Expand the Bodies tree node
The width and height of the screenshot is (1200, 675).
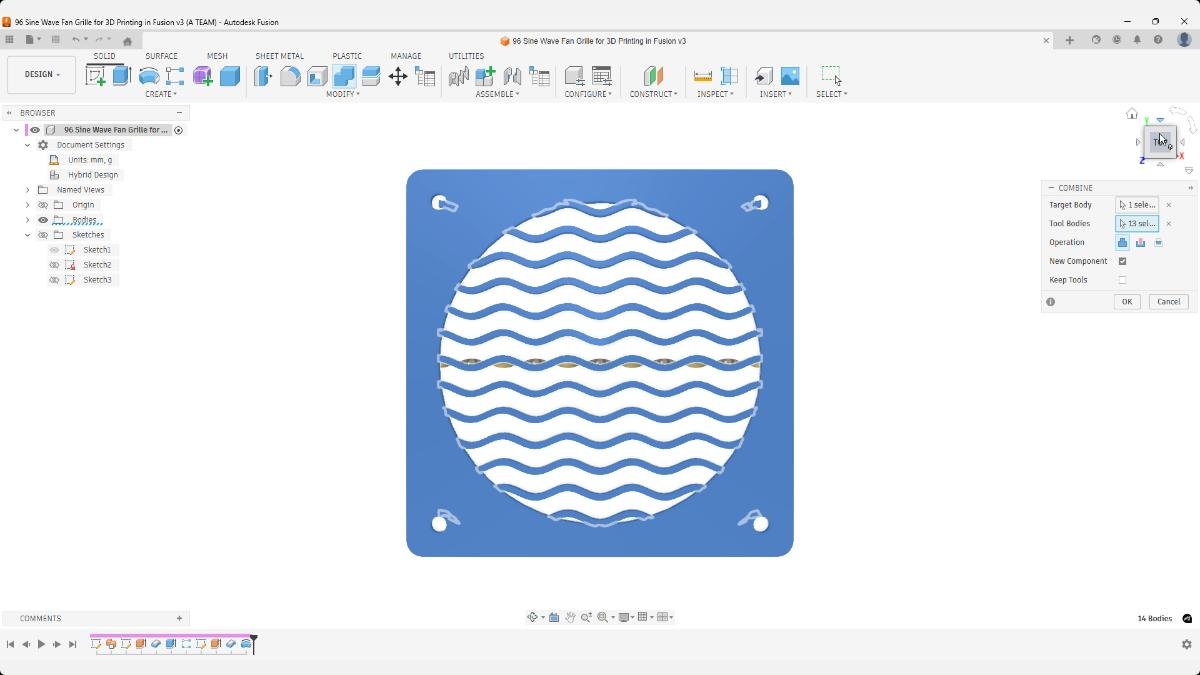point(28,220)
